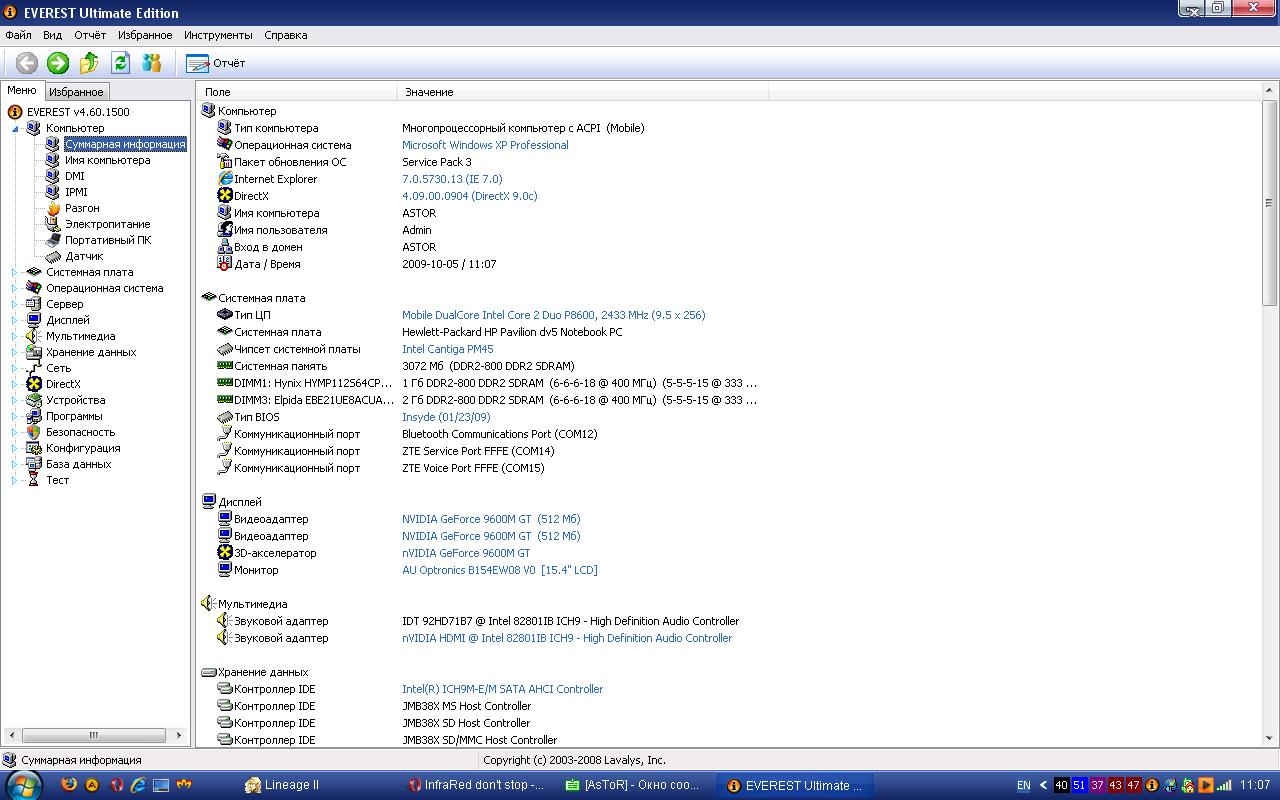Switch to InfraRed don't stop taskbar window
Image resolution: width=1280 pixels, height=800 pixels.
coord(478,785)
